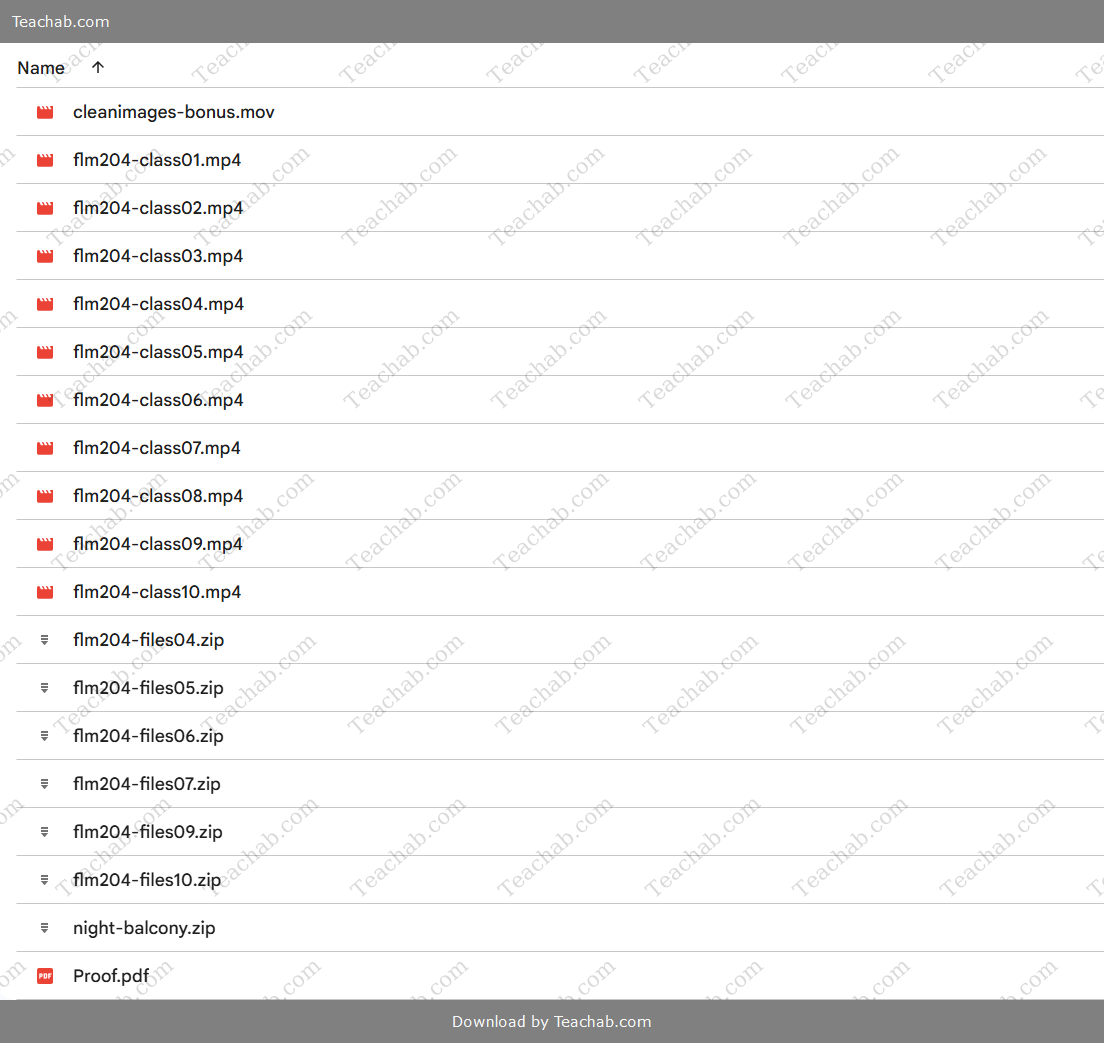Click the video icon for flm204-class10.mp4
This screenshot has width=1104, height=1043.
(x=45, y=592)
